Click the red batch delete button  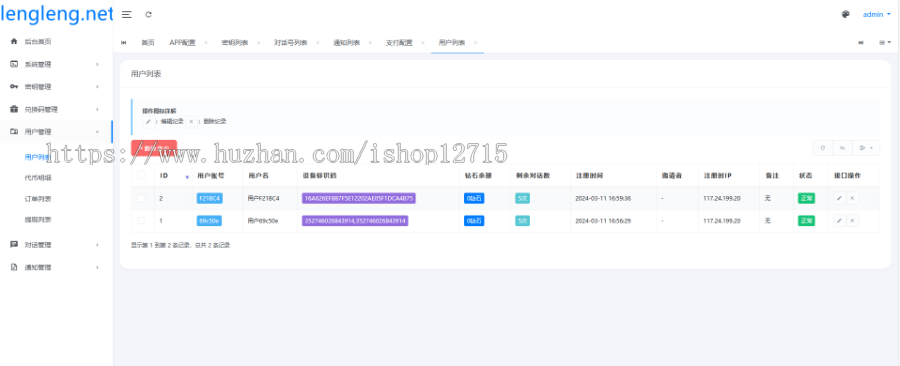(154, 148)
